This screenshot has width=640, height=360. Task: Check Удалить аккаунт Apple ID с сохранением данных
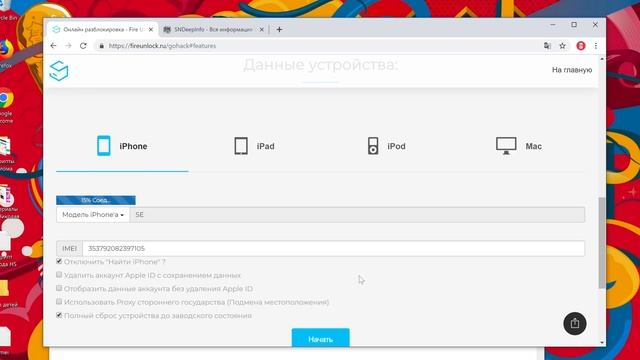coord(59,275)
